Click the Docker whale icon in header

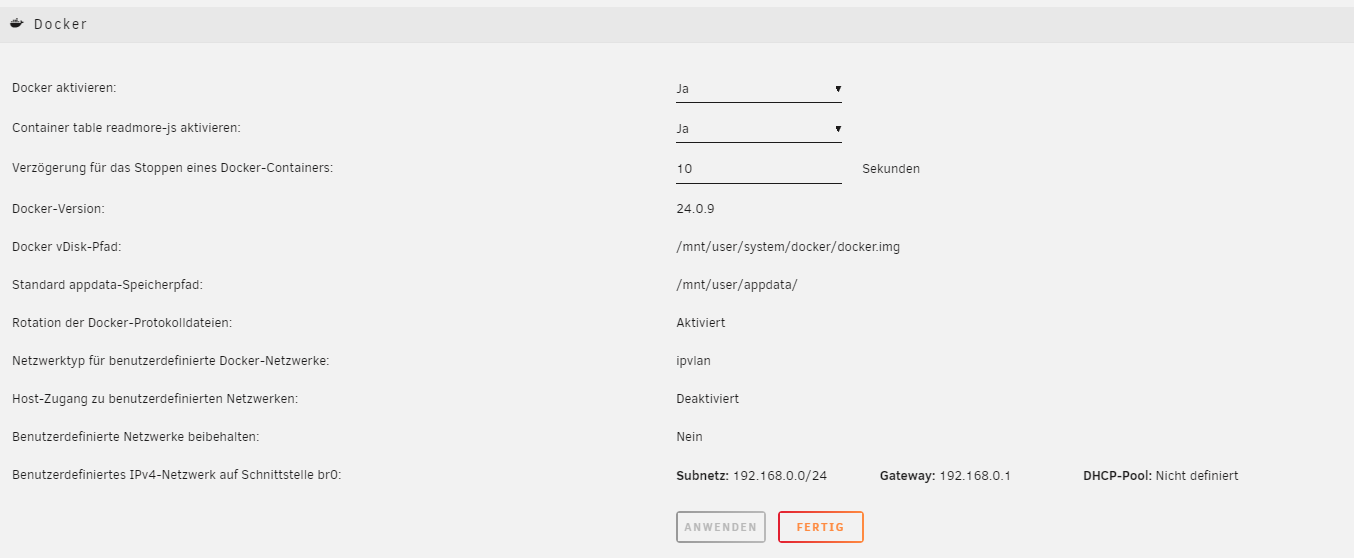[x=17, y=23]
